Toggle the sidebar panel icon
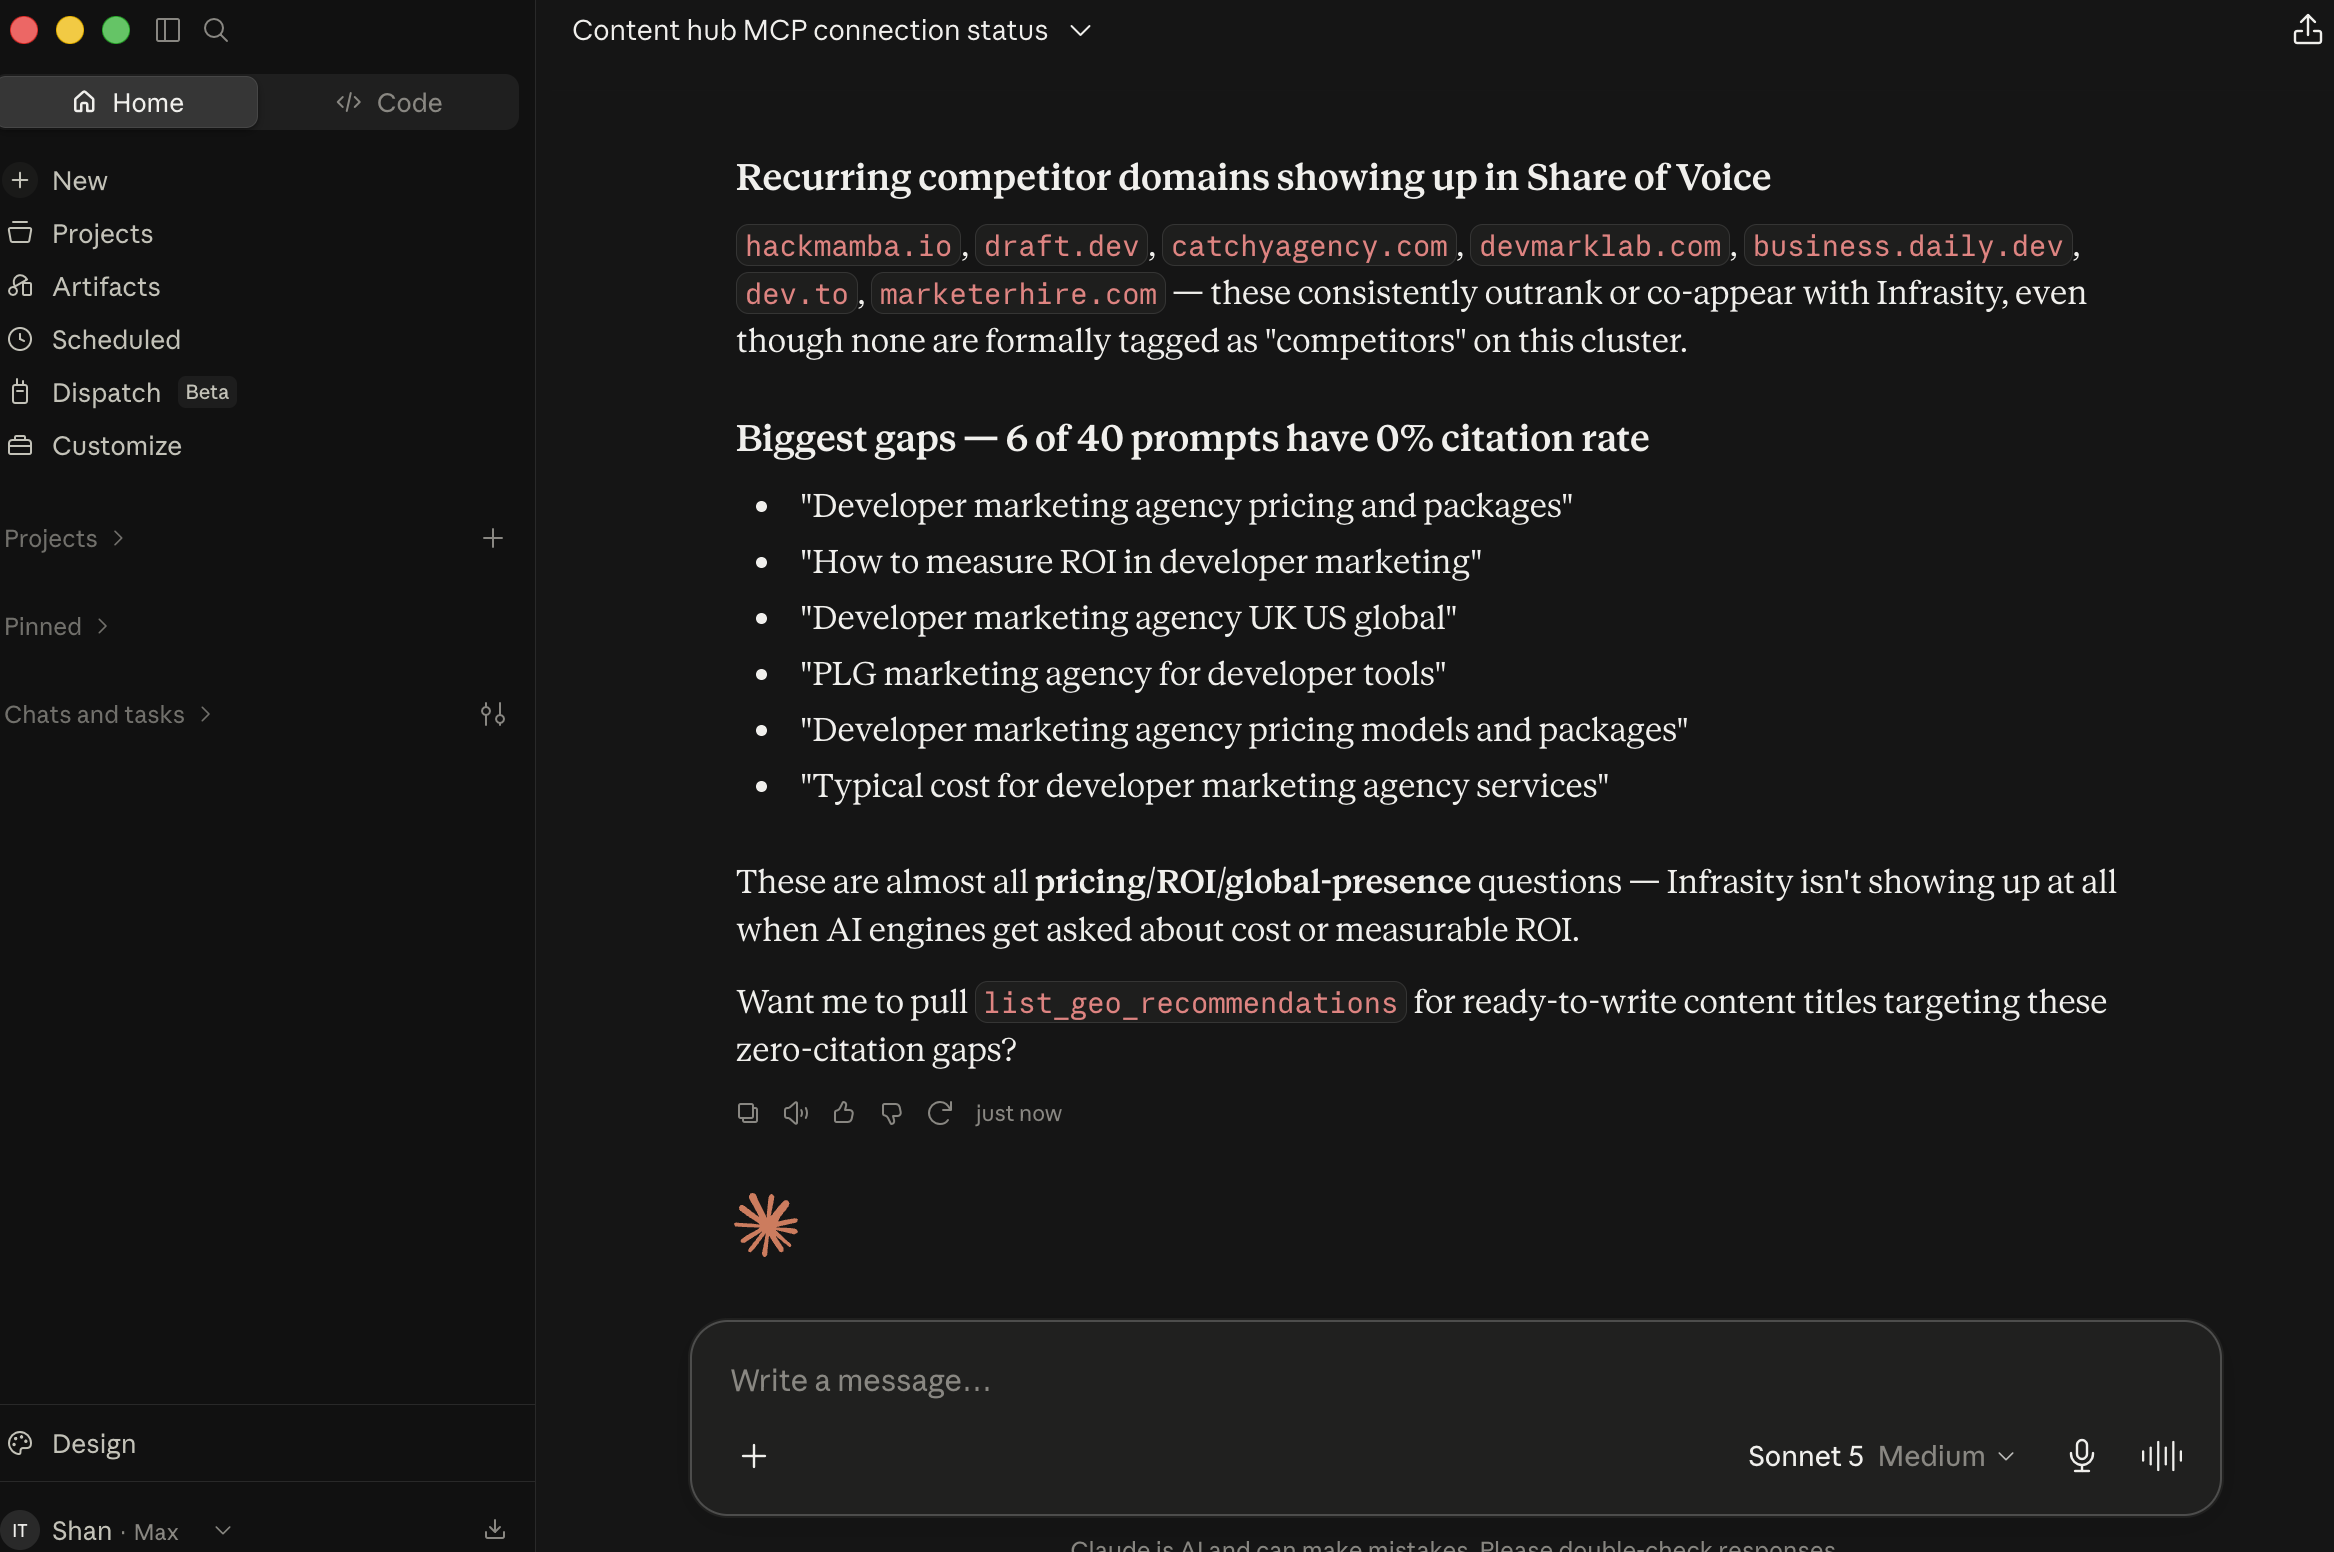Screen dimensions: 2334x1552 (168, 30)
